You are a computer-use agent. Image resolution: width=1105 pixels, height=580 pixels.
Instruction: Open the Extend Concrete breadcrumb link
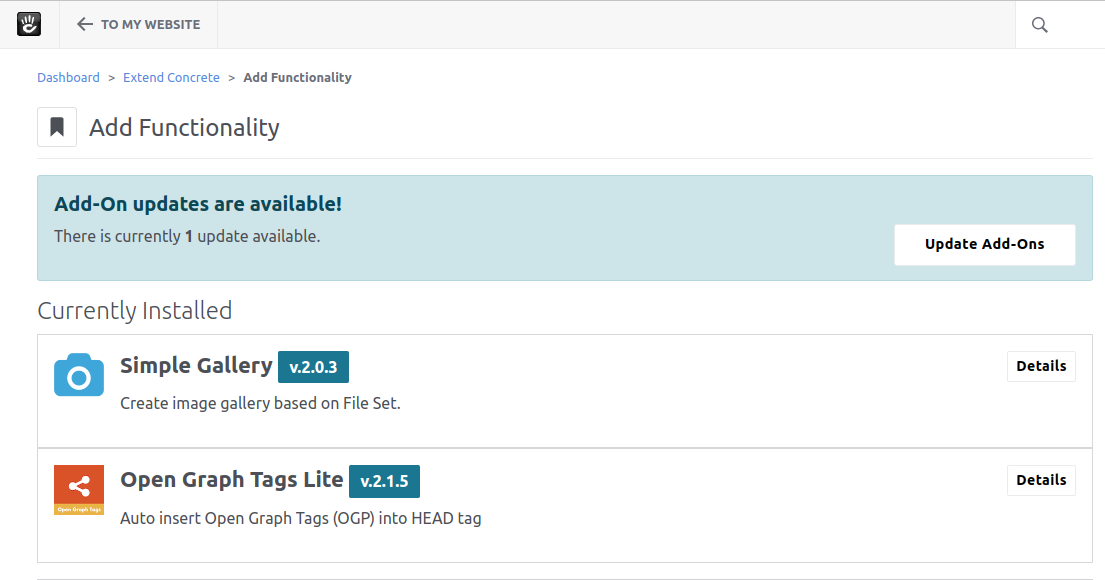[171, 77]
